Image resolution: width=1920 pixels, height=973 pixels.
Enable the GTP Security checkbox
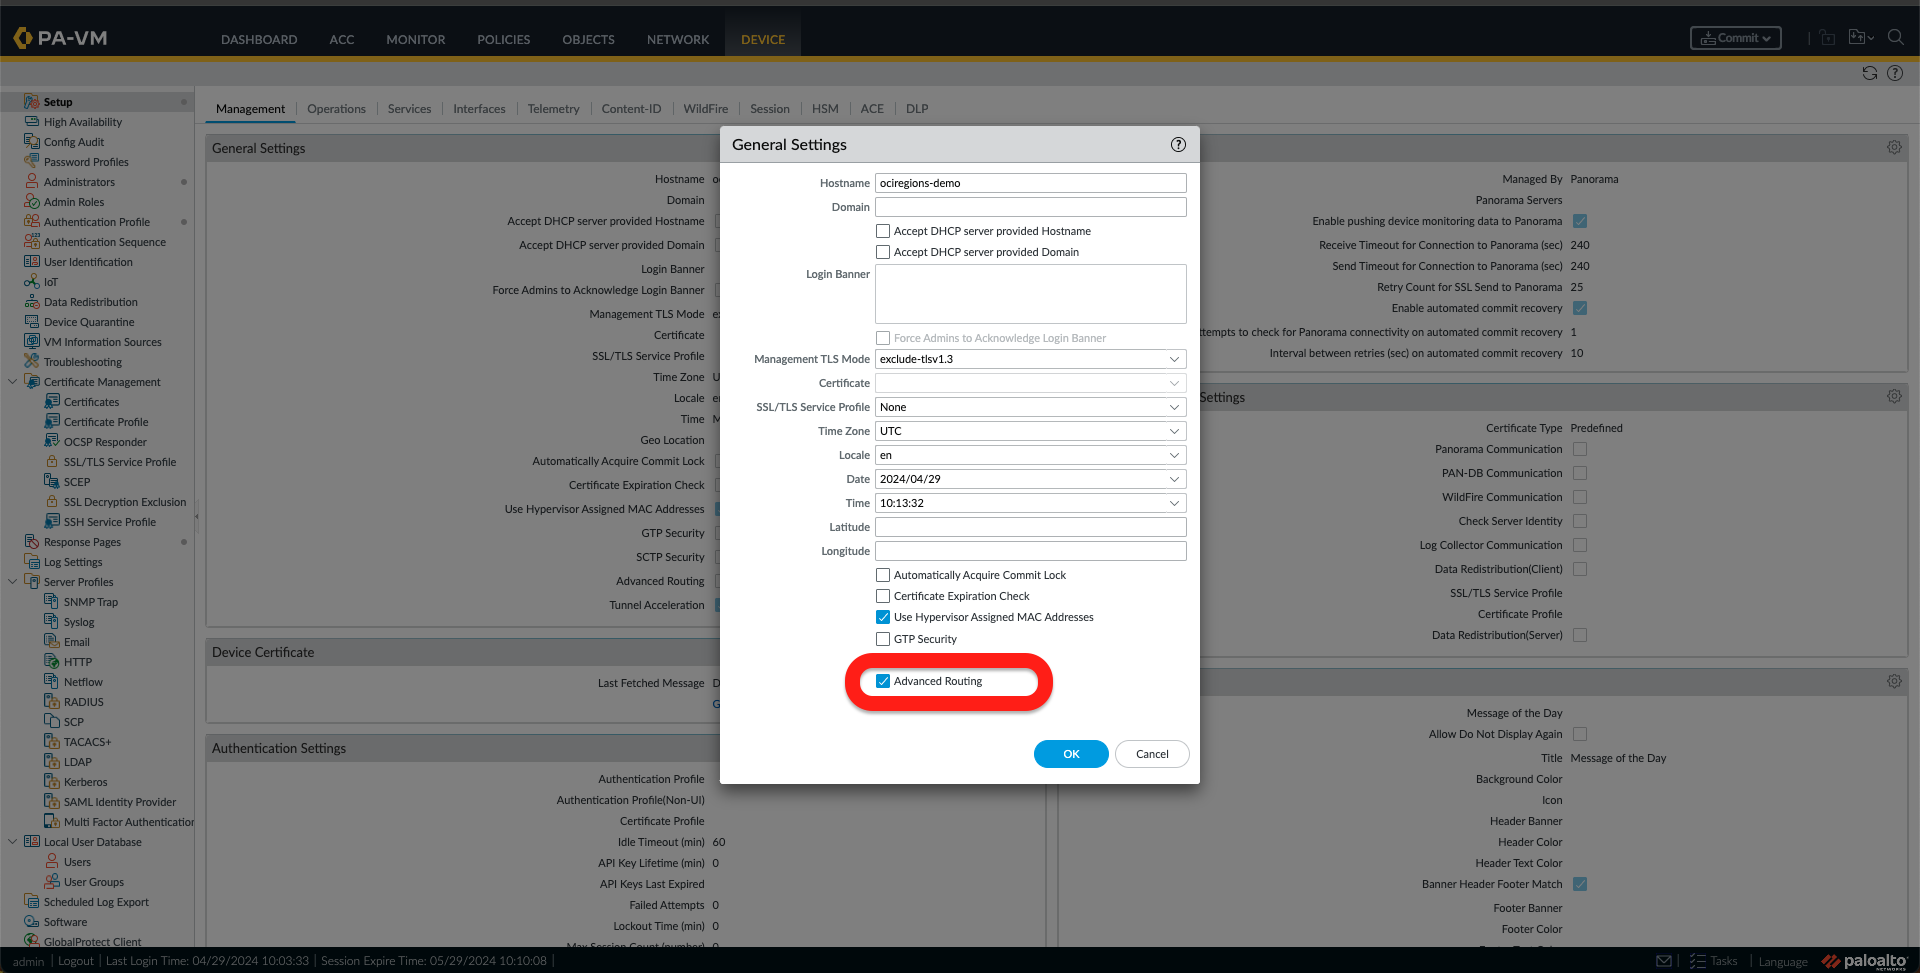coord(883,638)
